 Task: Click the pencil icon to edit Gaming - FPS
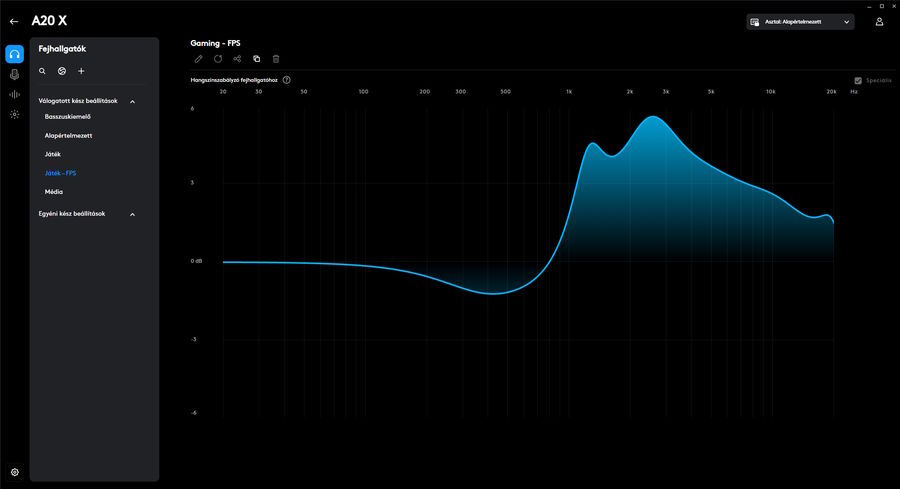coord(198,59)
